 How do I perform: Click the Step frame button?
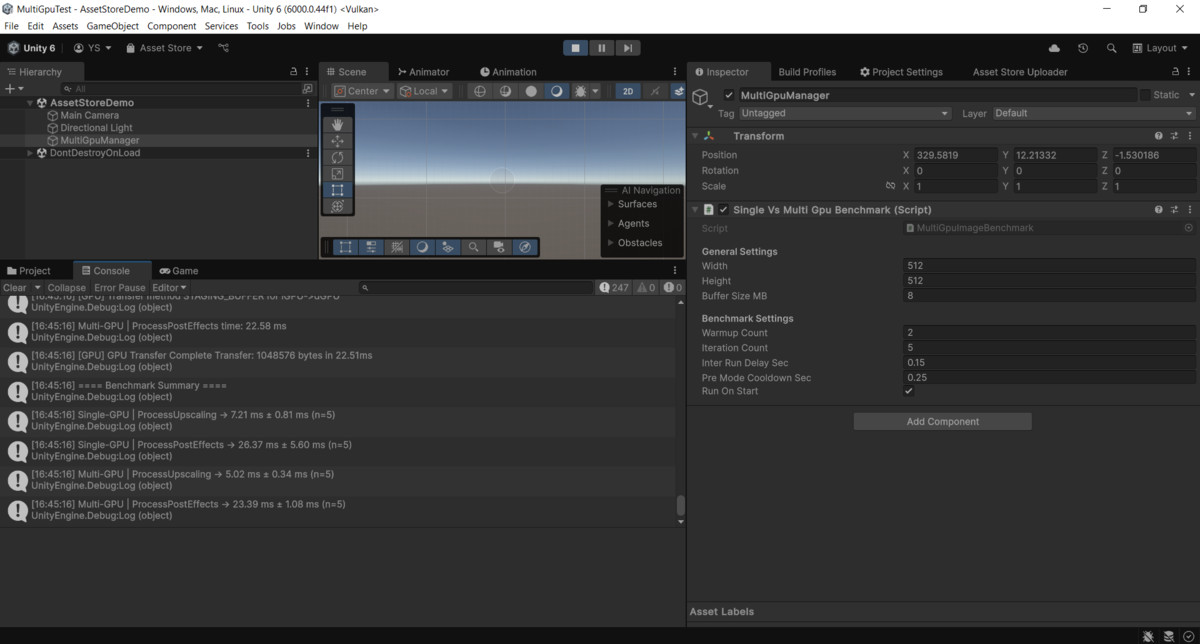point(627,48)
